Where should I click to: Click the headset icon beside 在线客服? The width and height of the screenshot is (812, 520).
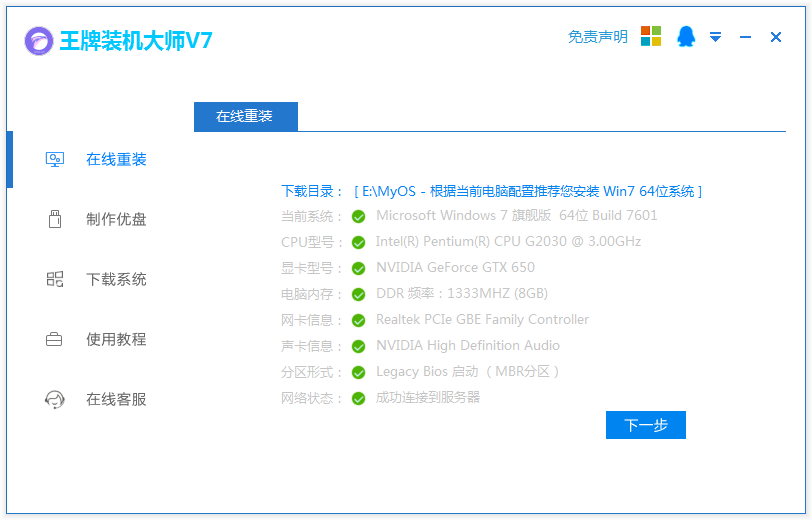coord(55,399)
